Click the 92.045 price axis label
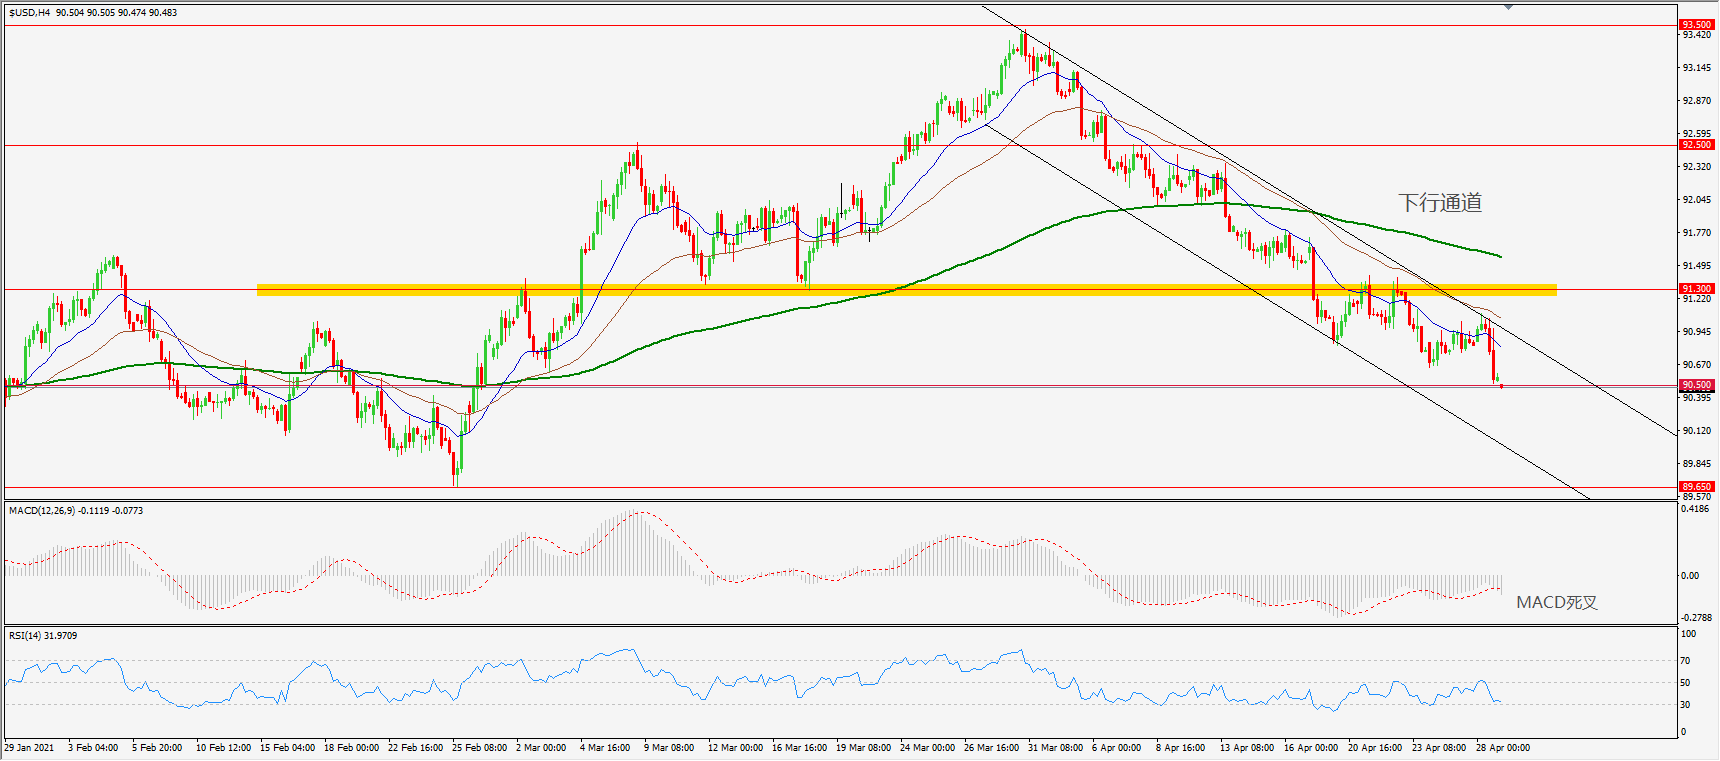The width and height of the screenshot is (1720, 761). tap(1697, 200)
